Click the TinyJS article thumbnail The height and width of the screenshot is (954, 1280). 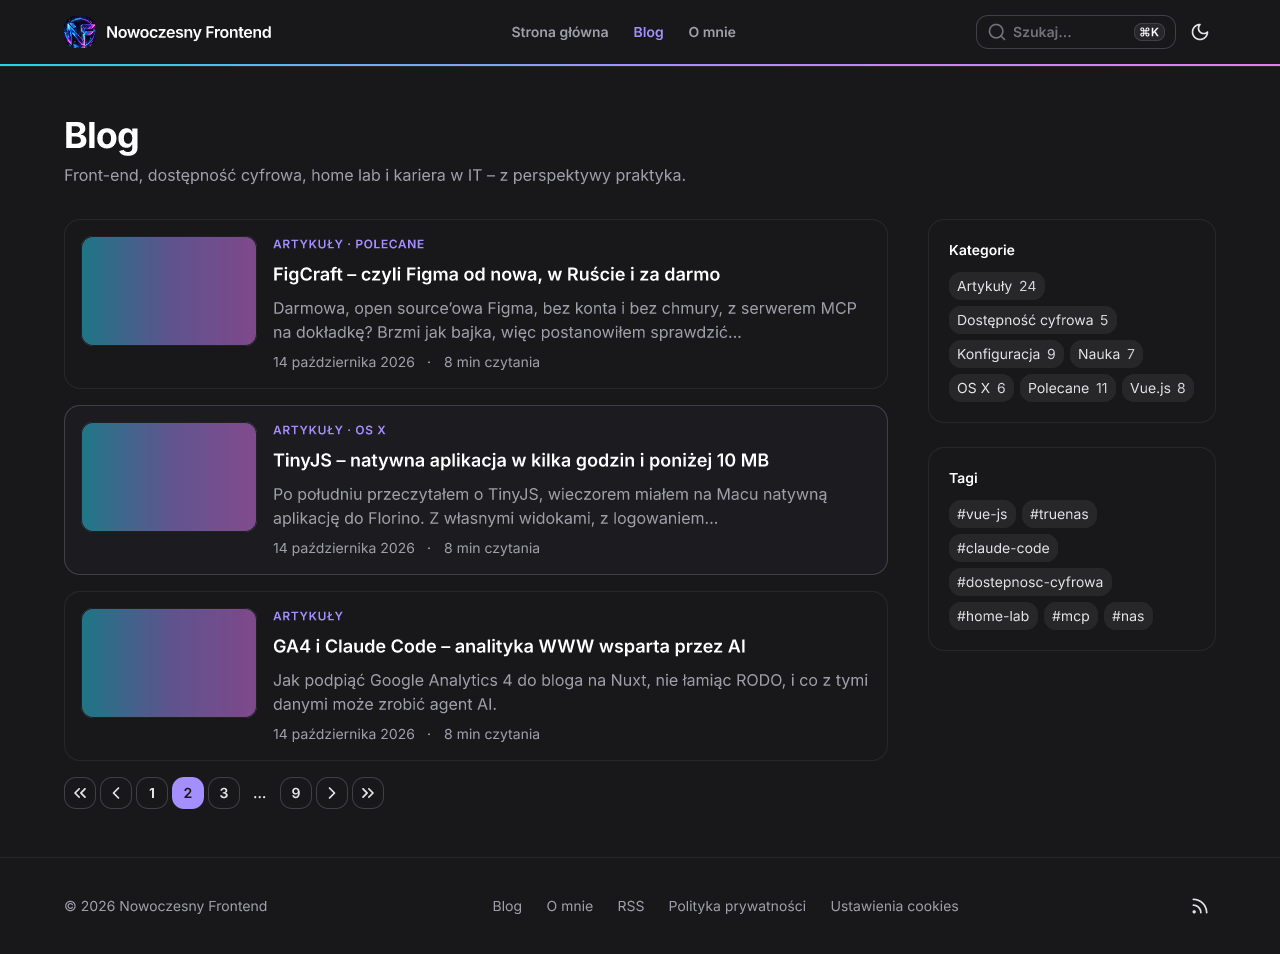169,477
